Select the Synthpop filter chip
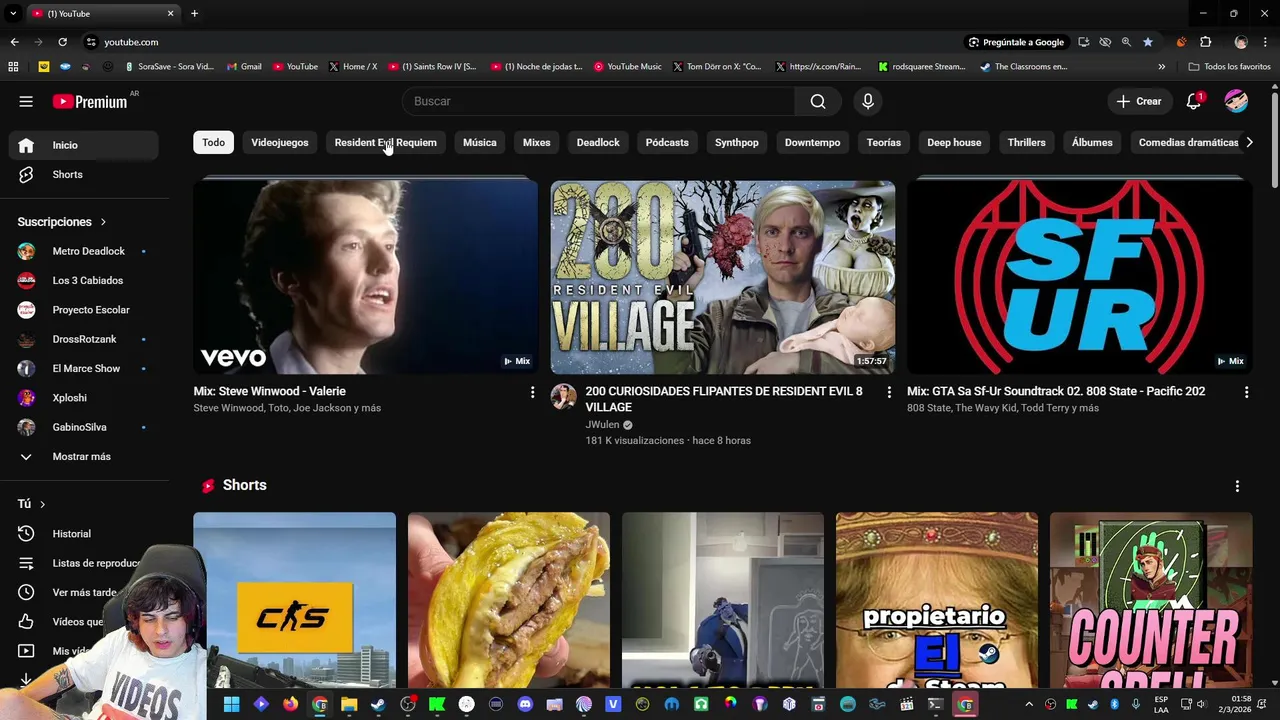The height and width of the screenshot is (720, 1280). coord(737,142)
